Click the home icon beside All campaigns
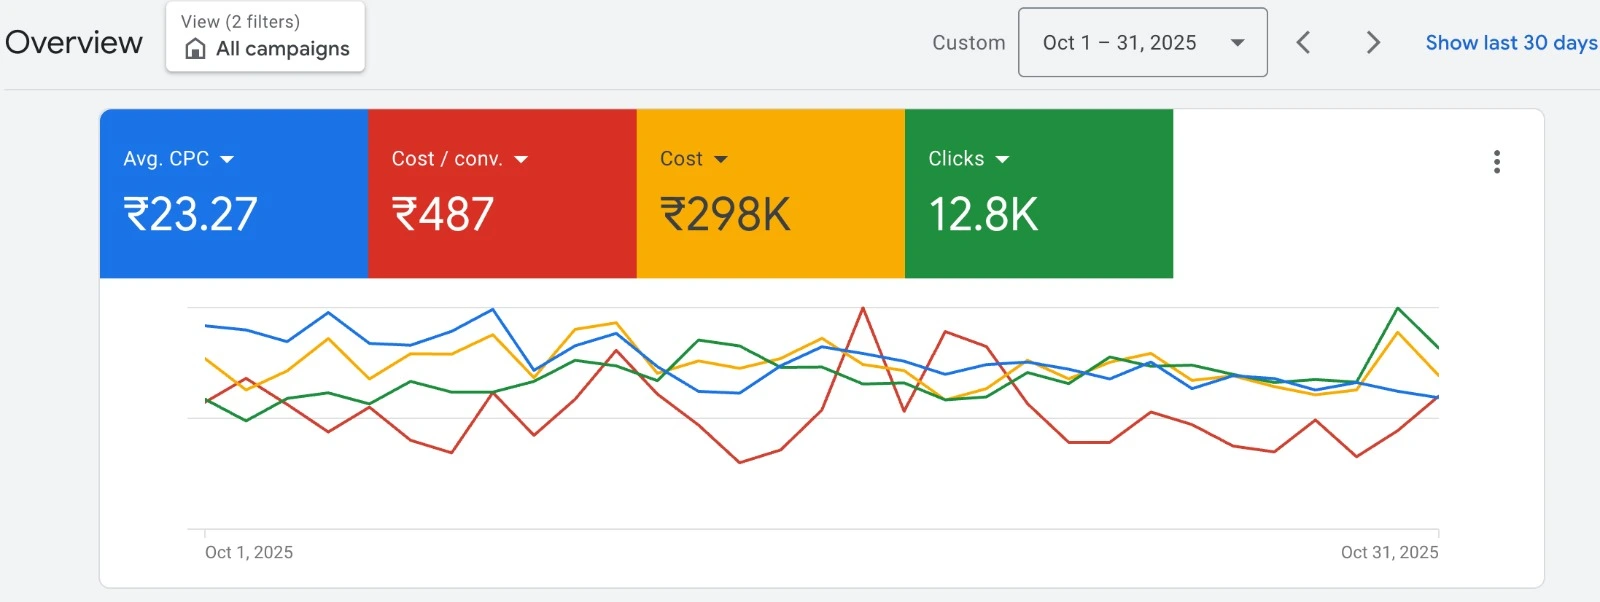The image size is (1600, 602). 196,49
